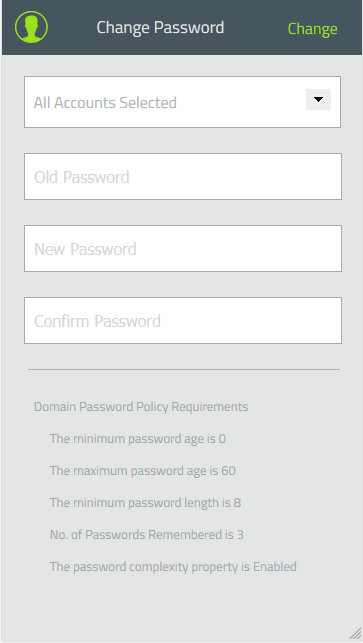Click the word Enabled in complexity text
The height and width of the screenshot is (643, 363).
(275, 567)
